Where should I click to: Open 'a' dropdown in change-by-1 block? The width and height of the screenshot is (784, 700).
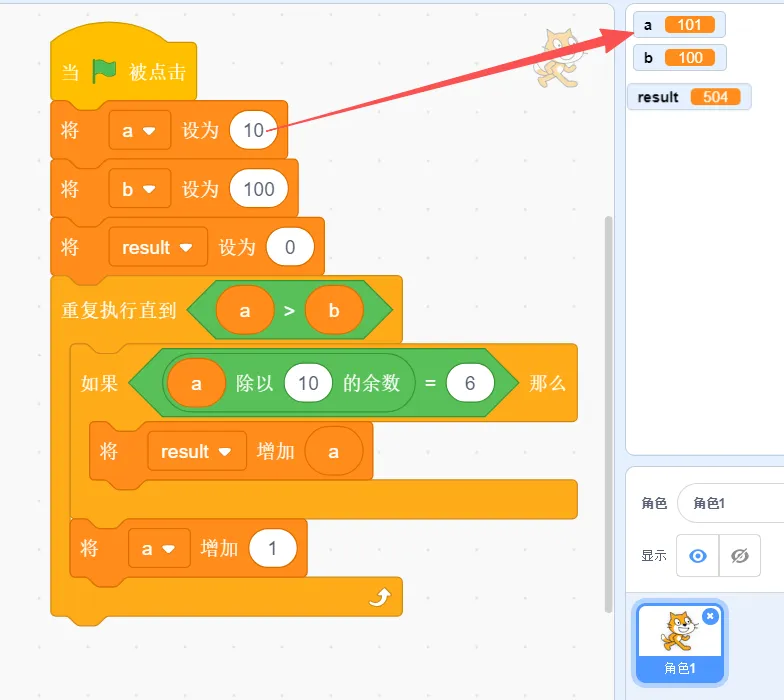pyautogui.click(x=159, y=548)
